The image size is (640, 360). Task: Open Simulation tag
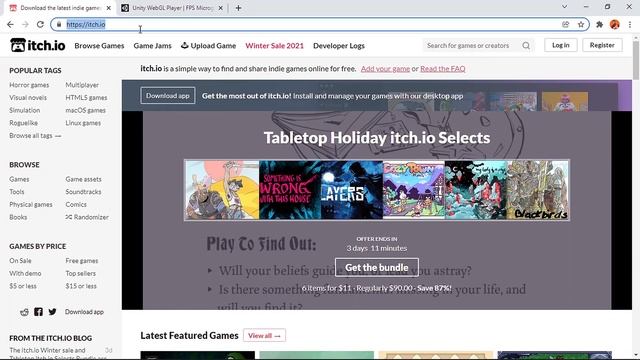click(x=24, y=110)
